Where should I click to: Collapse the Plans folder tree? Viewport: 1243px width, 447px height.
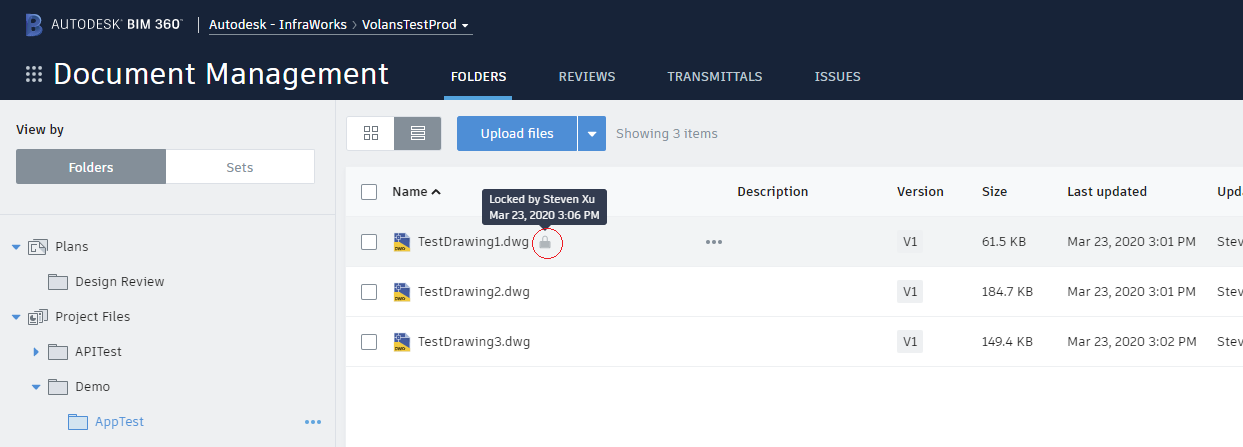[x=16, y=247]
